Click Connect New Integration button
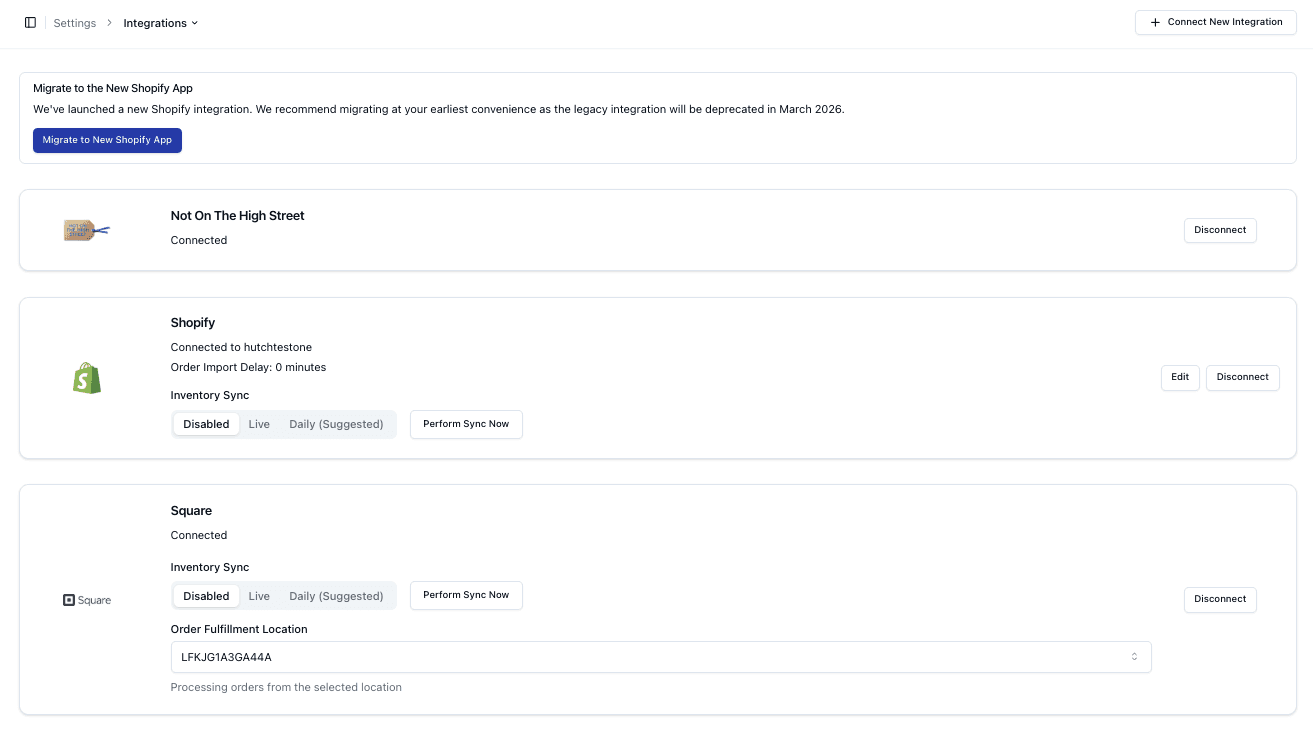 click(1216, 22)
